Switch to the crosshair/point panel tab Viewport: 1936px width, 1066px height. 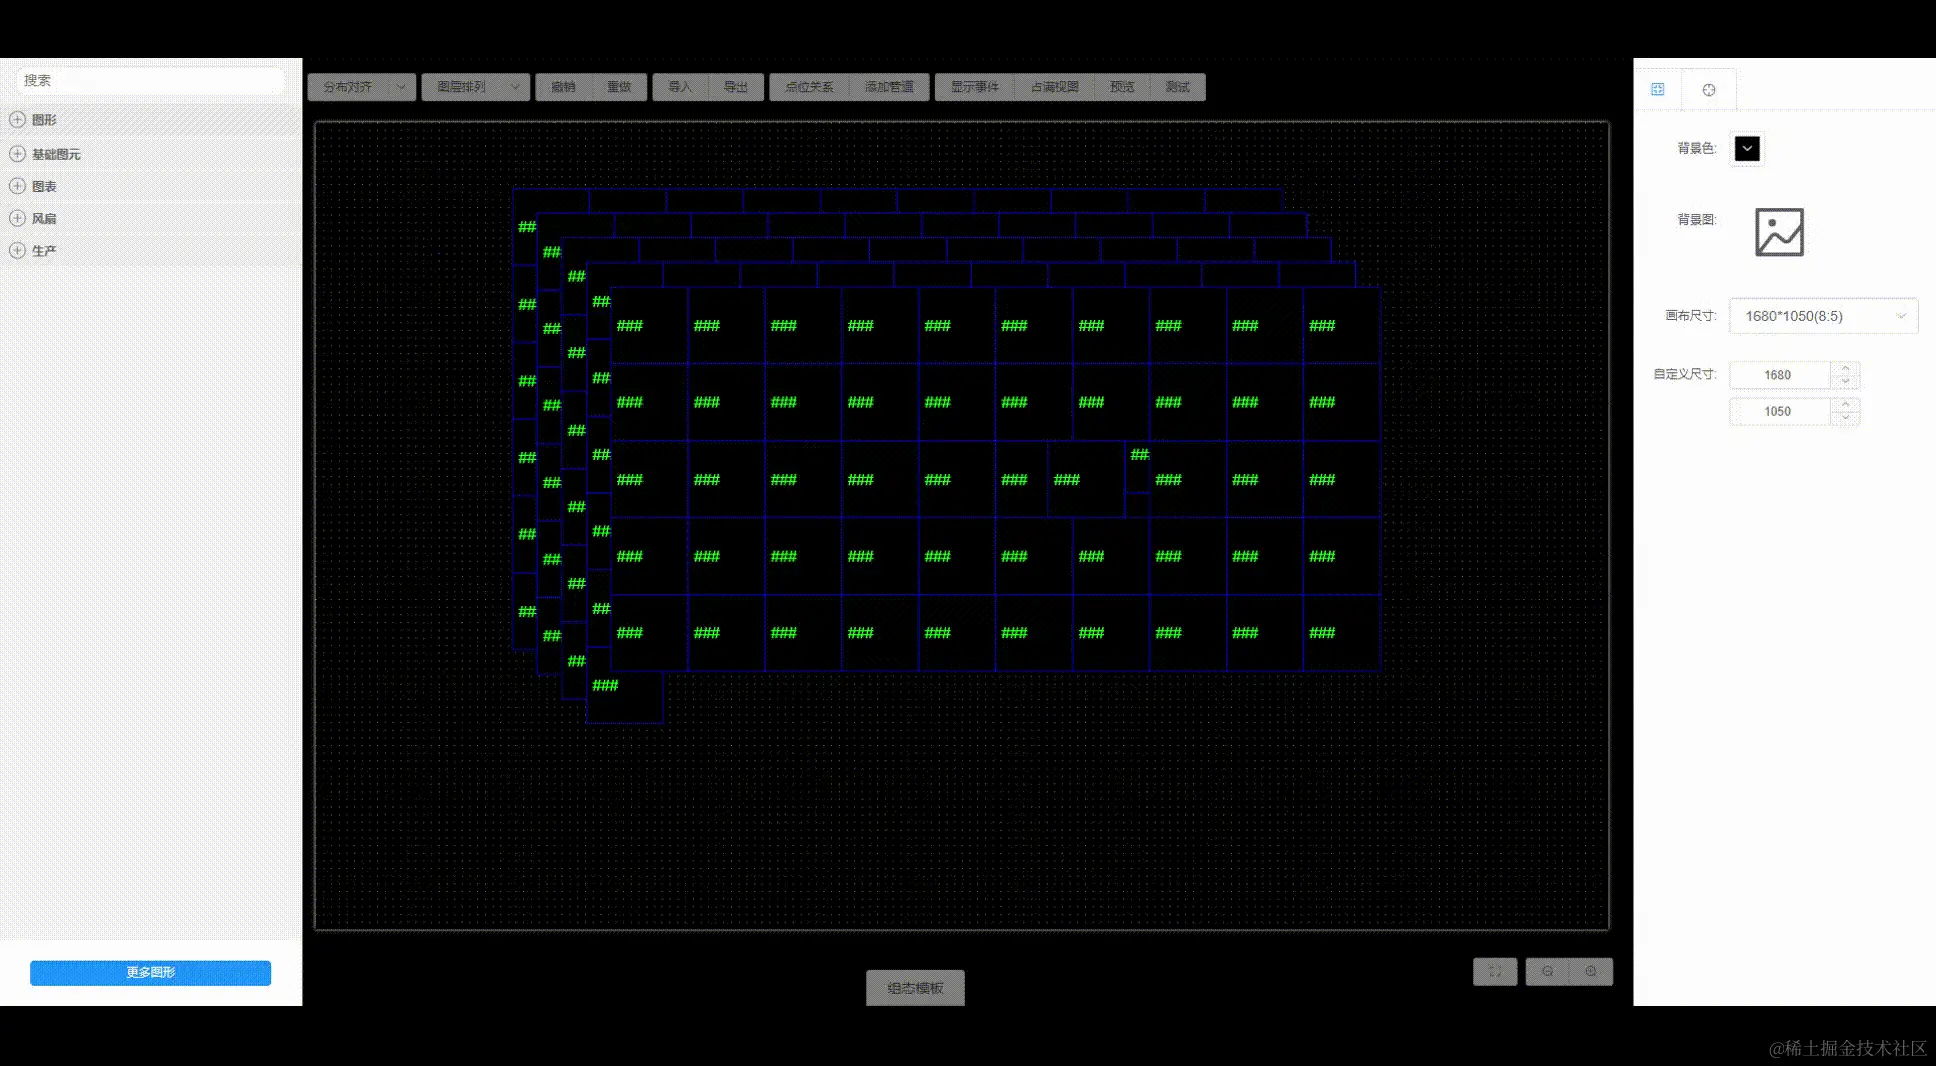[x=1708, y=88]
